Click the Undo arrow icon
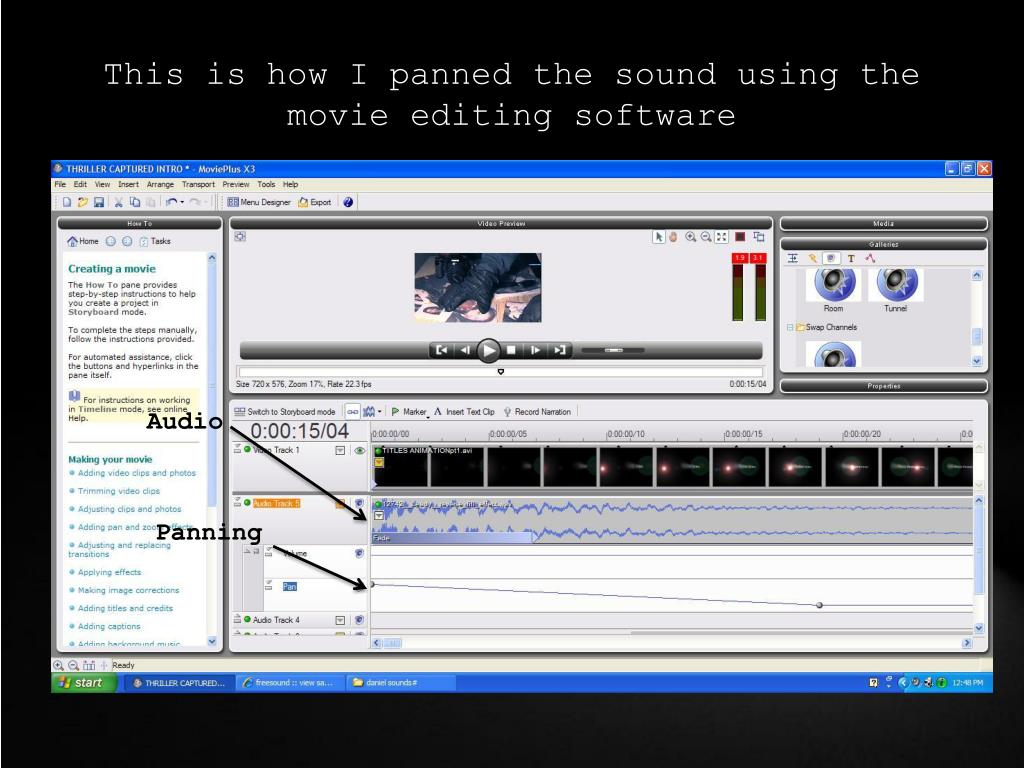The image size is (1024, 768). 171,202
